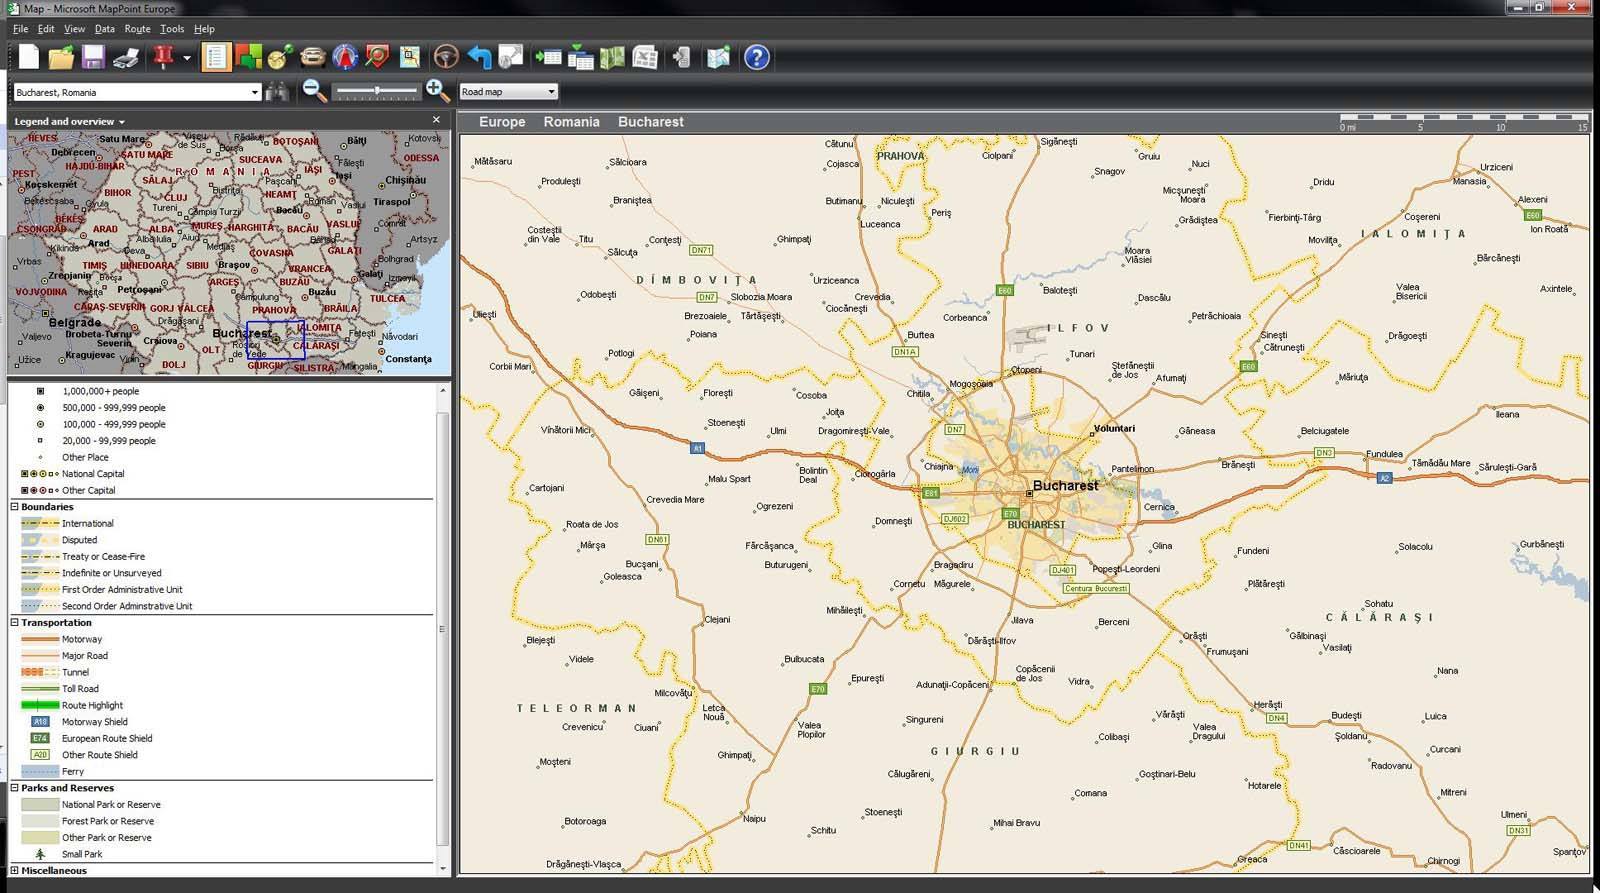Screen dimensions: 1600x893
Task: Open the View menu
Action: point(75,29)
